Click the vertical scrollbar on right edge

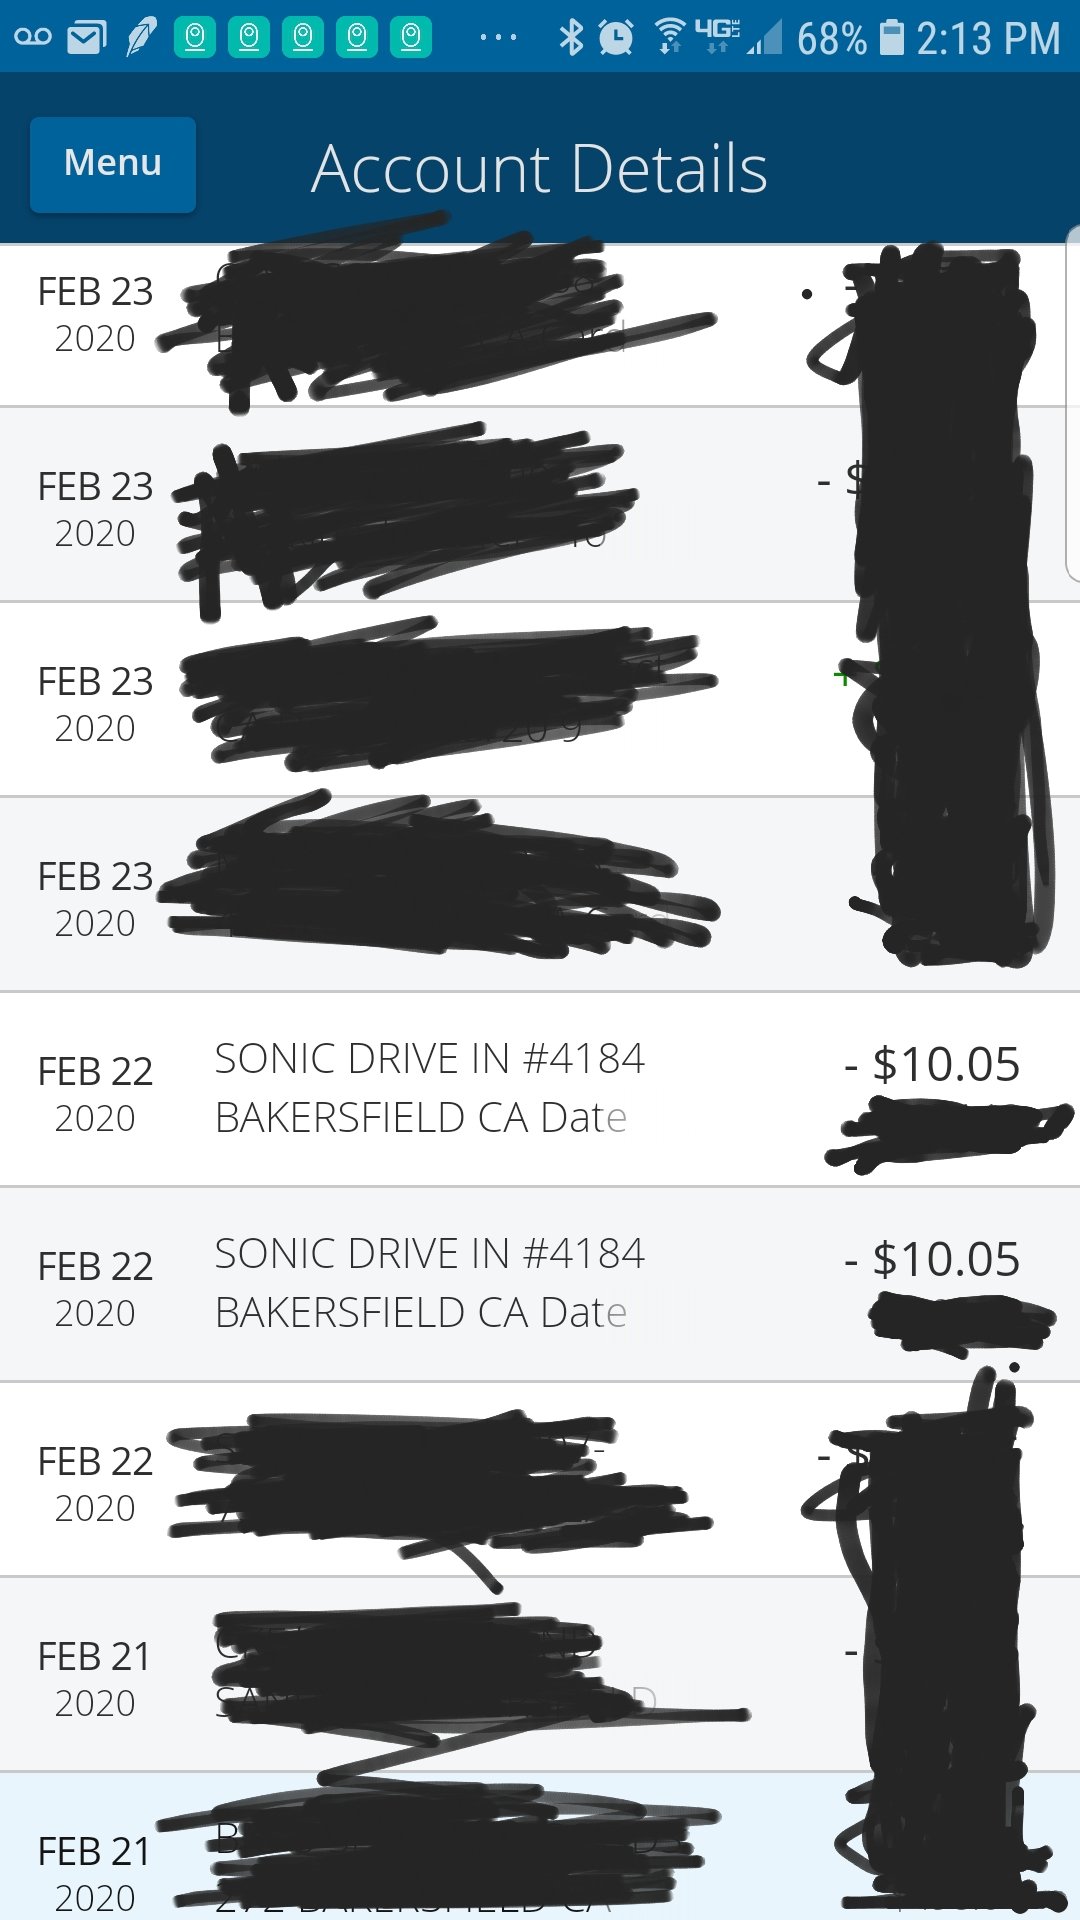click(1073, 403)
